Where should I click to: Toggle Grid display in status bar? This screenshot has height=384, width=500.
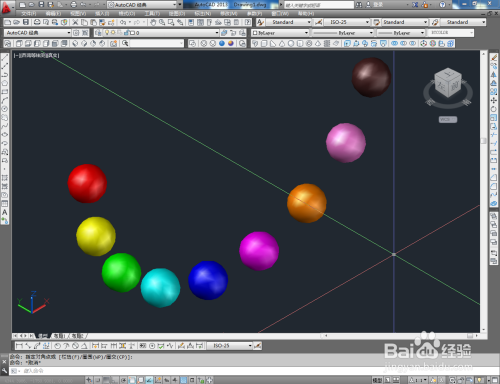point(107,380)
